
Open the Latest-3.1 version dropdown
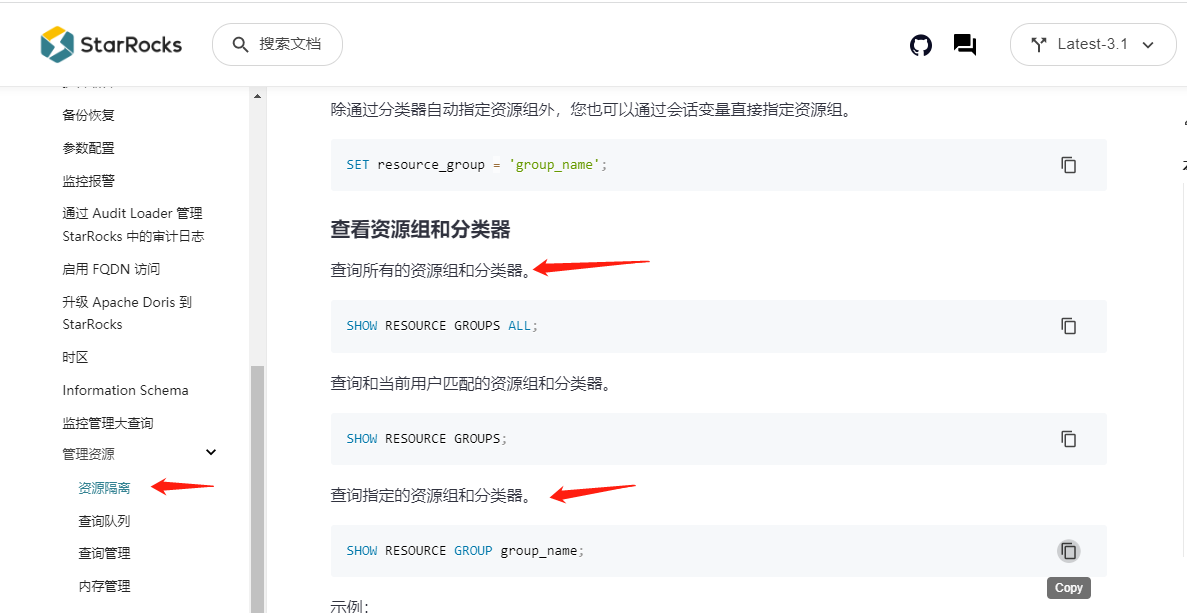1092,45
